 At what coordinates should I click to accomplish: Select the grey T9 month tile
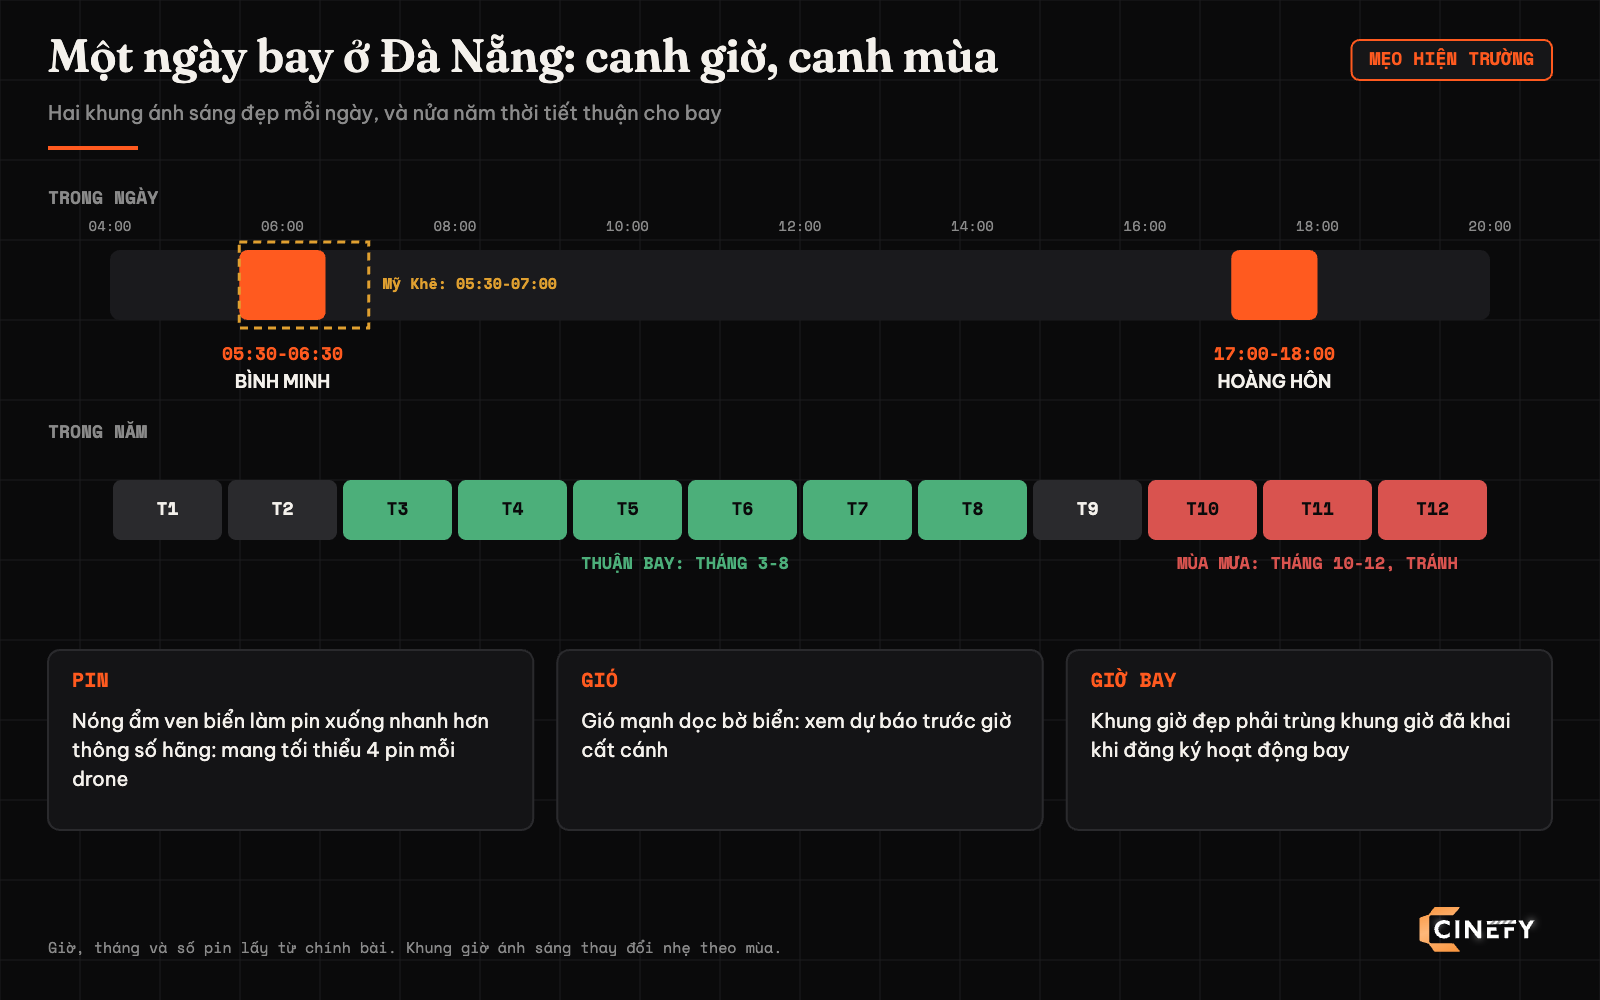(1087, 510)
